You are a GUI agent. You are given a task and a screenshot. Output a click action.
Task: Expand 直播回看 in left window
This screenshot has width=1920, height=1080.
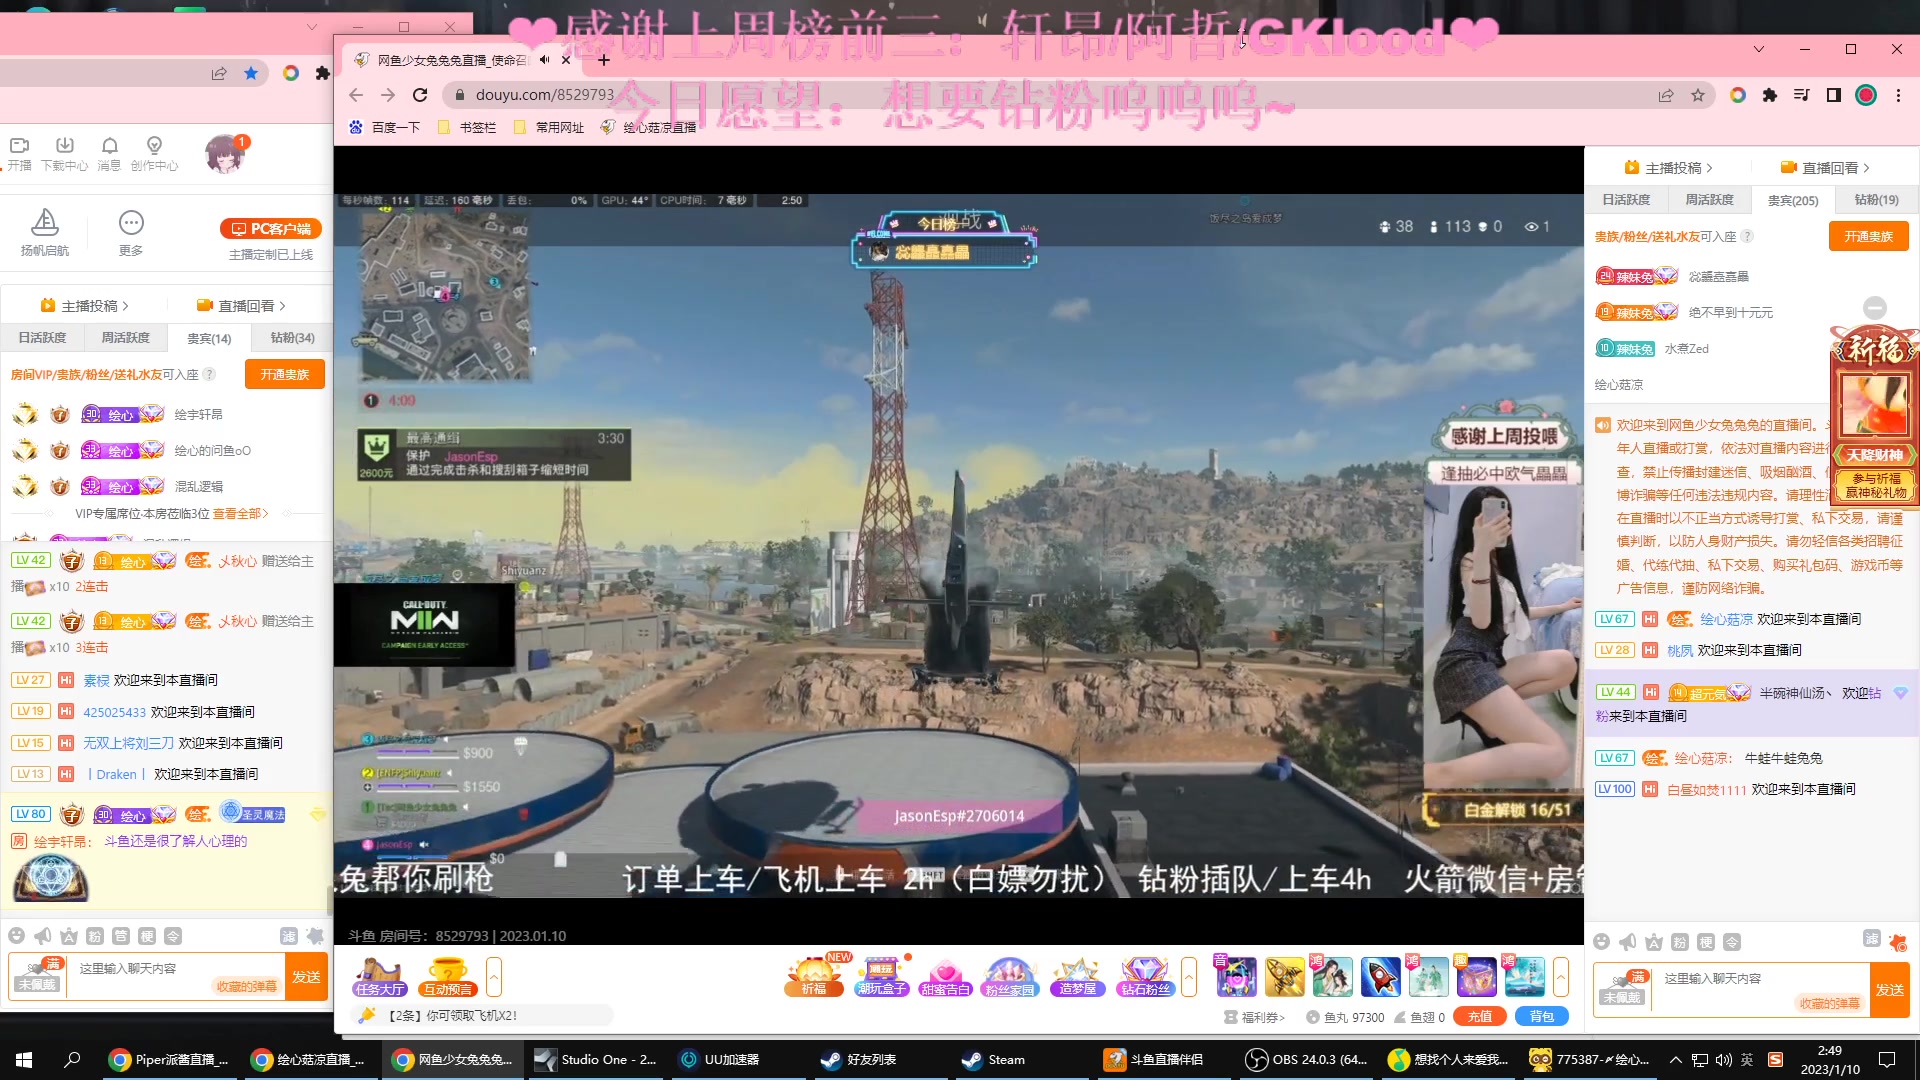tap(241, 306)
